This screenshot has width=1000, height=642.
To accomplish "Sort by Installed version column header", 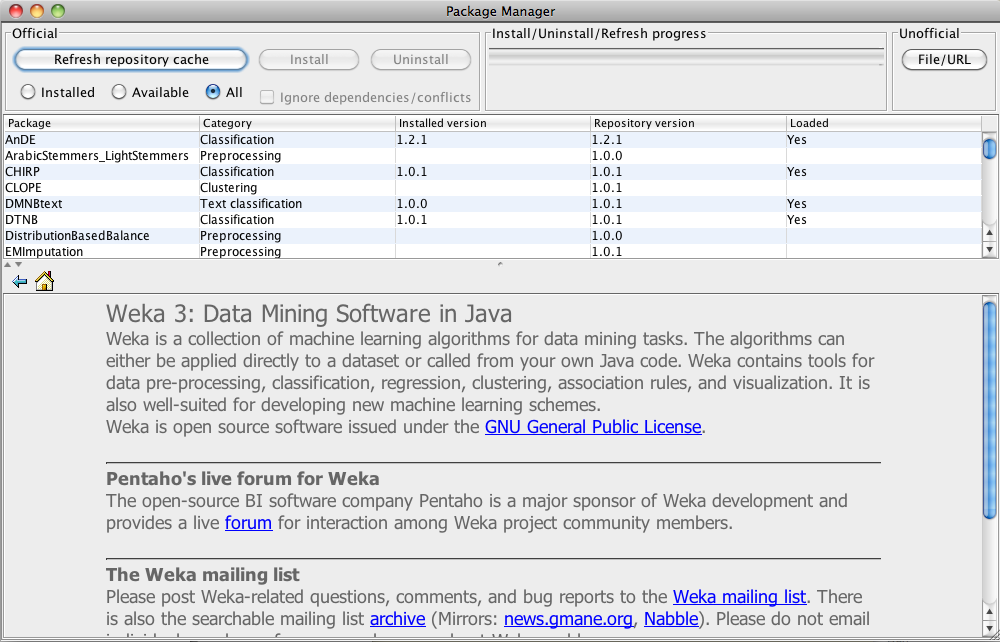I will (493, 123).
